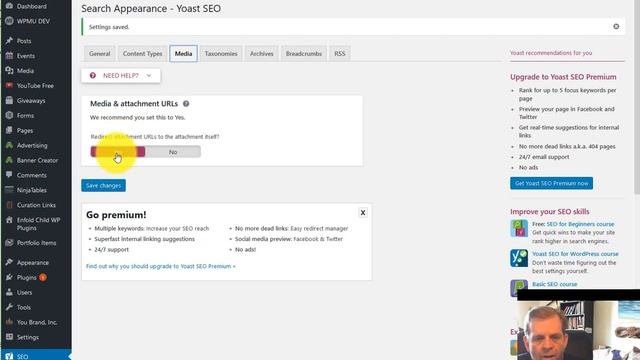Click the Pages icon
This screenshot has width=640, height=360.
point(9,130)
